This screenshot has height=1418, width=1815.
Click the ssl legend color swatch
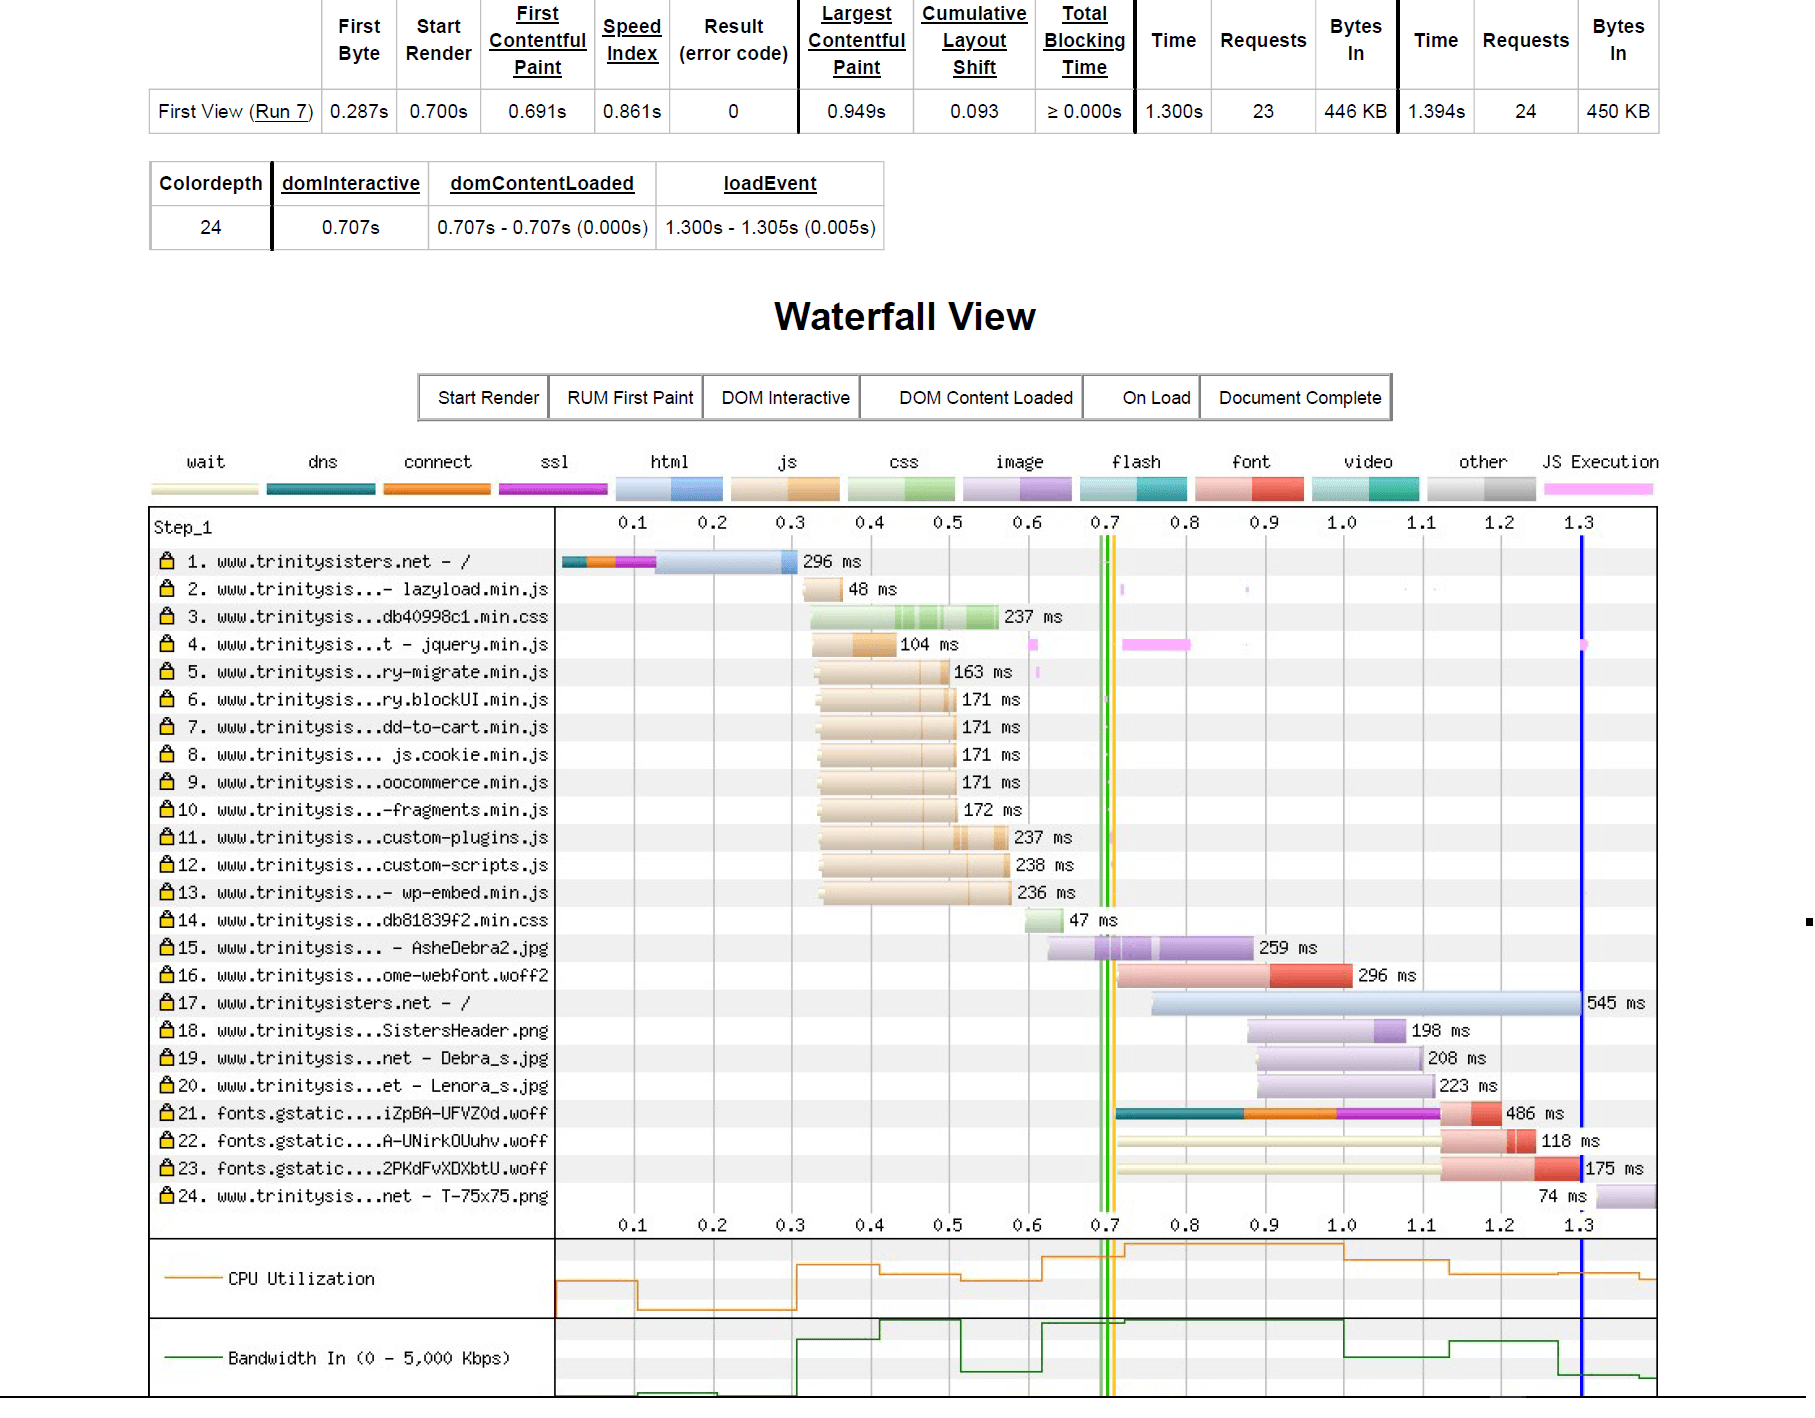coord(553,489)
